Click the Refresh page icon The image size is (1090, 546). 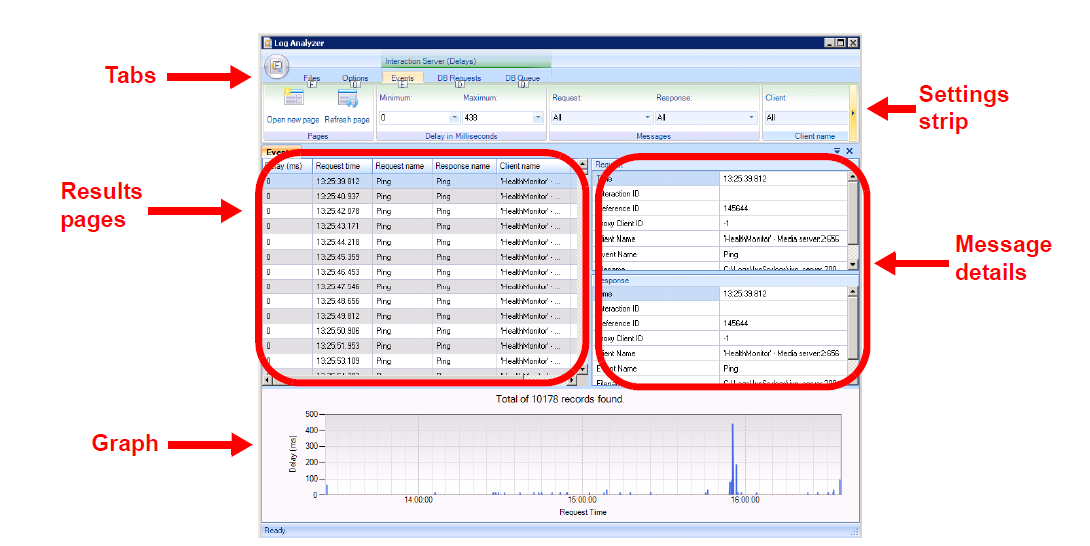point(347,98)
